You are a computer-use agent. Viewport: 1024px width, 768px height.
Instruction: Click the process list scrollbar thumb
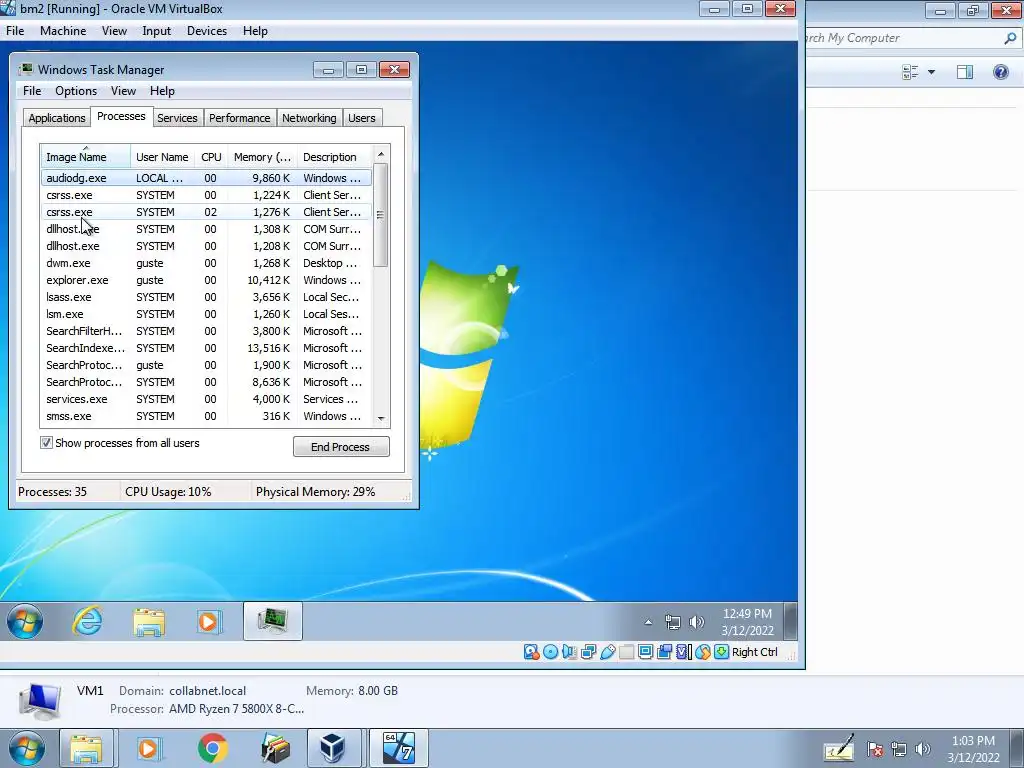coord(381,215)
